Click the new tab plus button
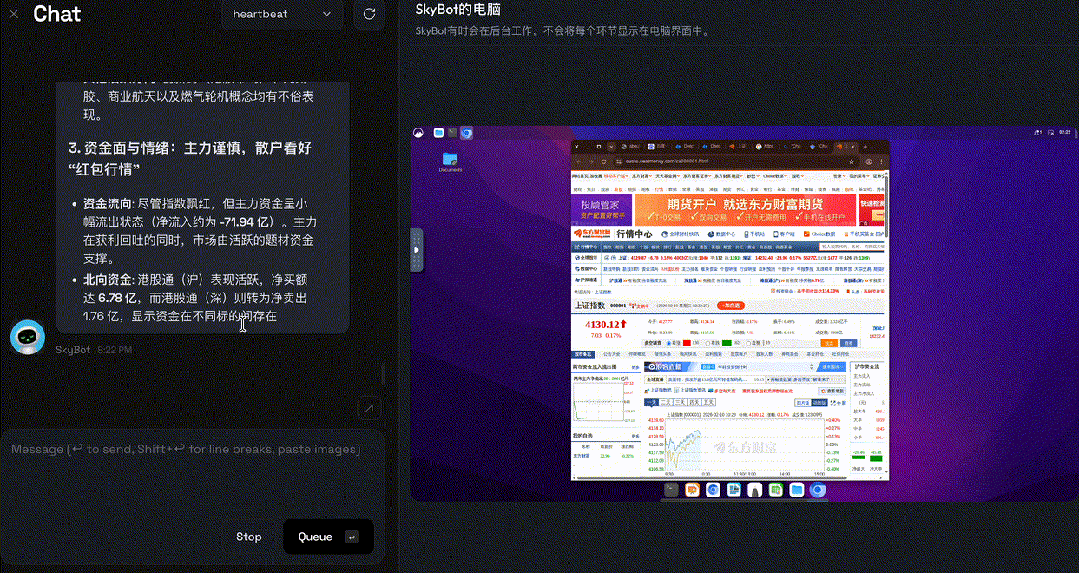This screenshot has height=573, width=1079. click(x=865, y=146)
